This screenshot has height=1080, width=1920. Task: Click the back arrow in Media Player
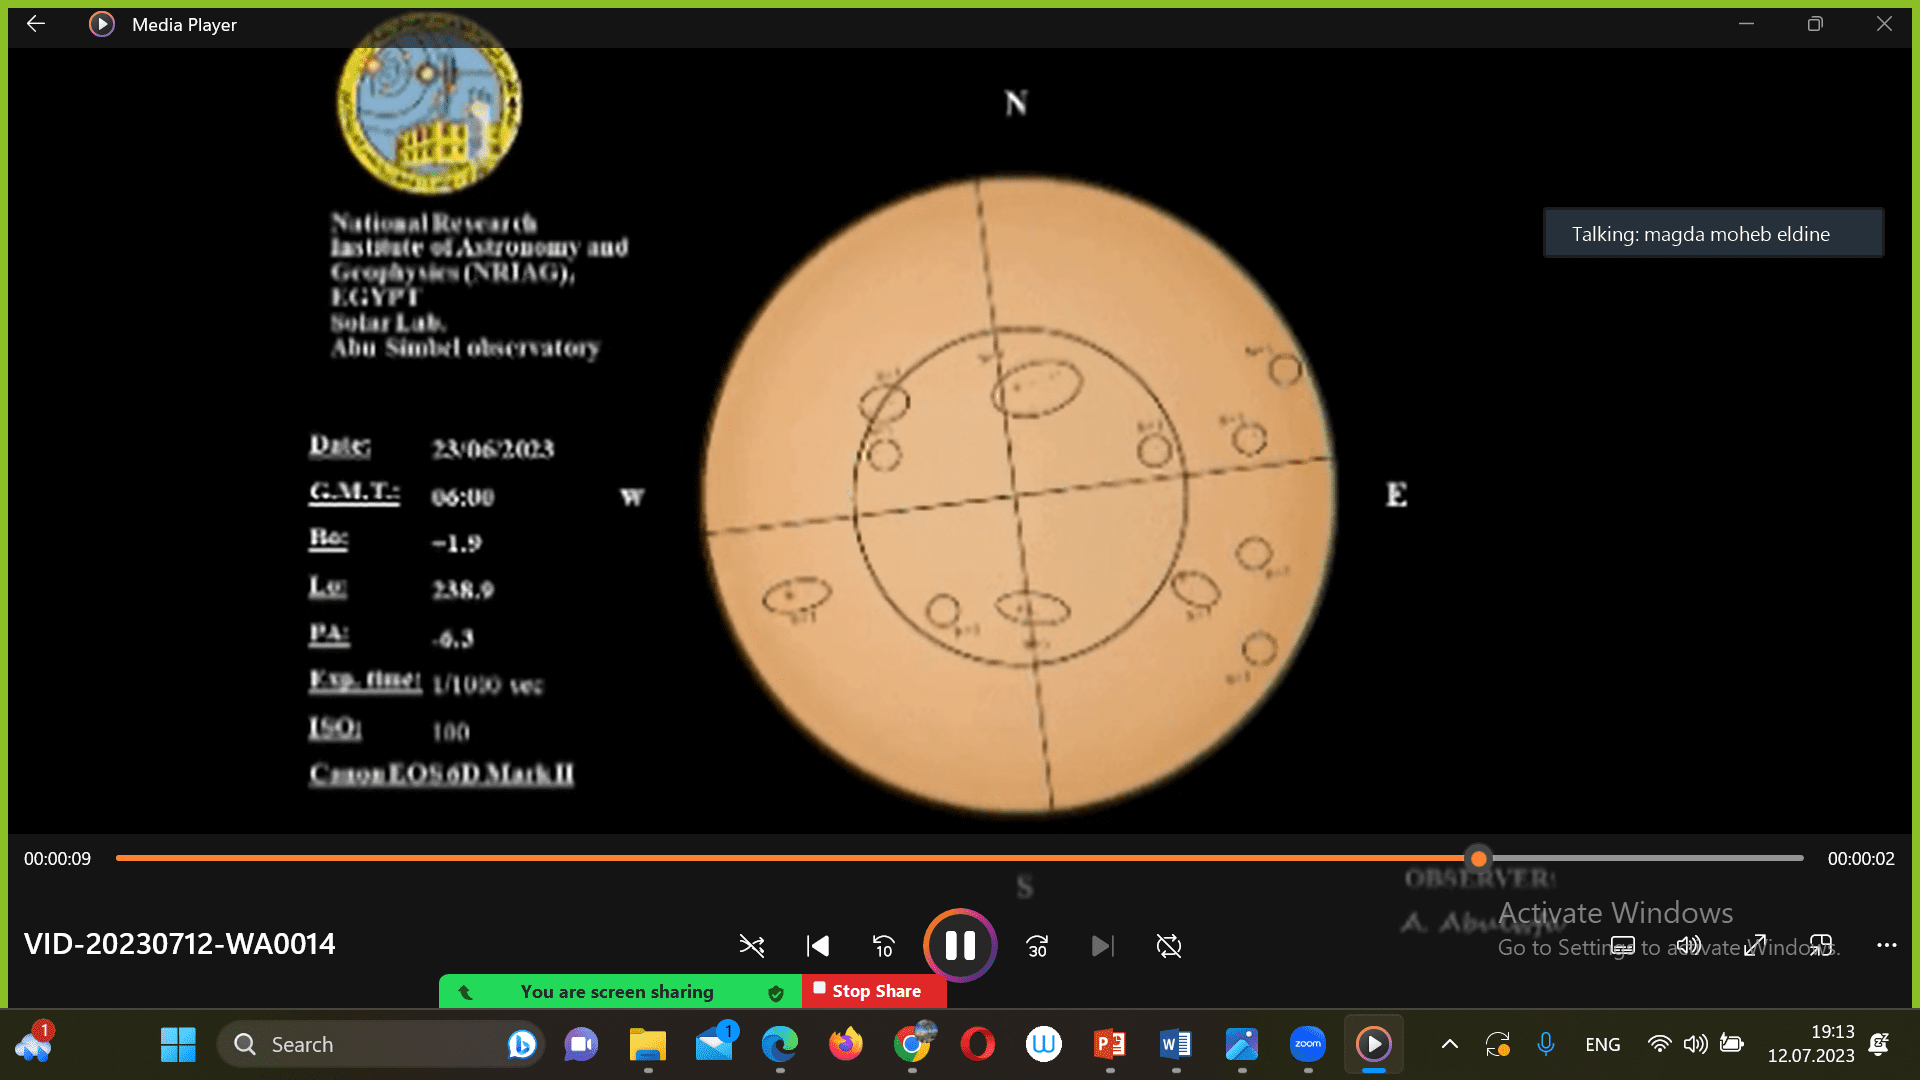[x=36, y=24]
